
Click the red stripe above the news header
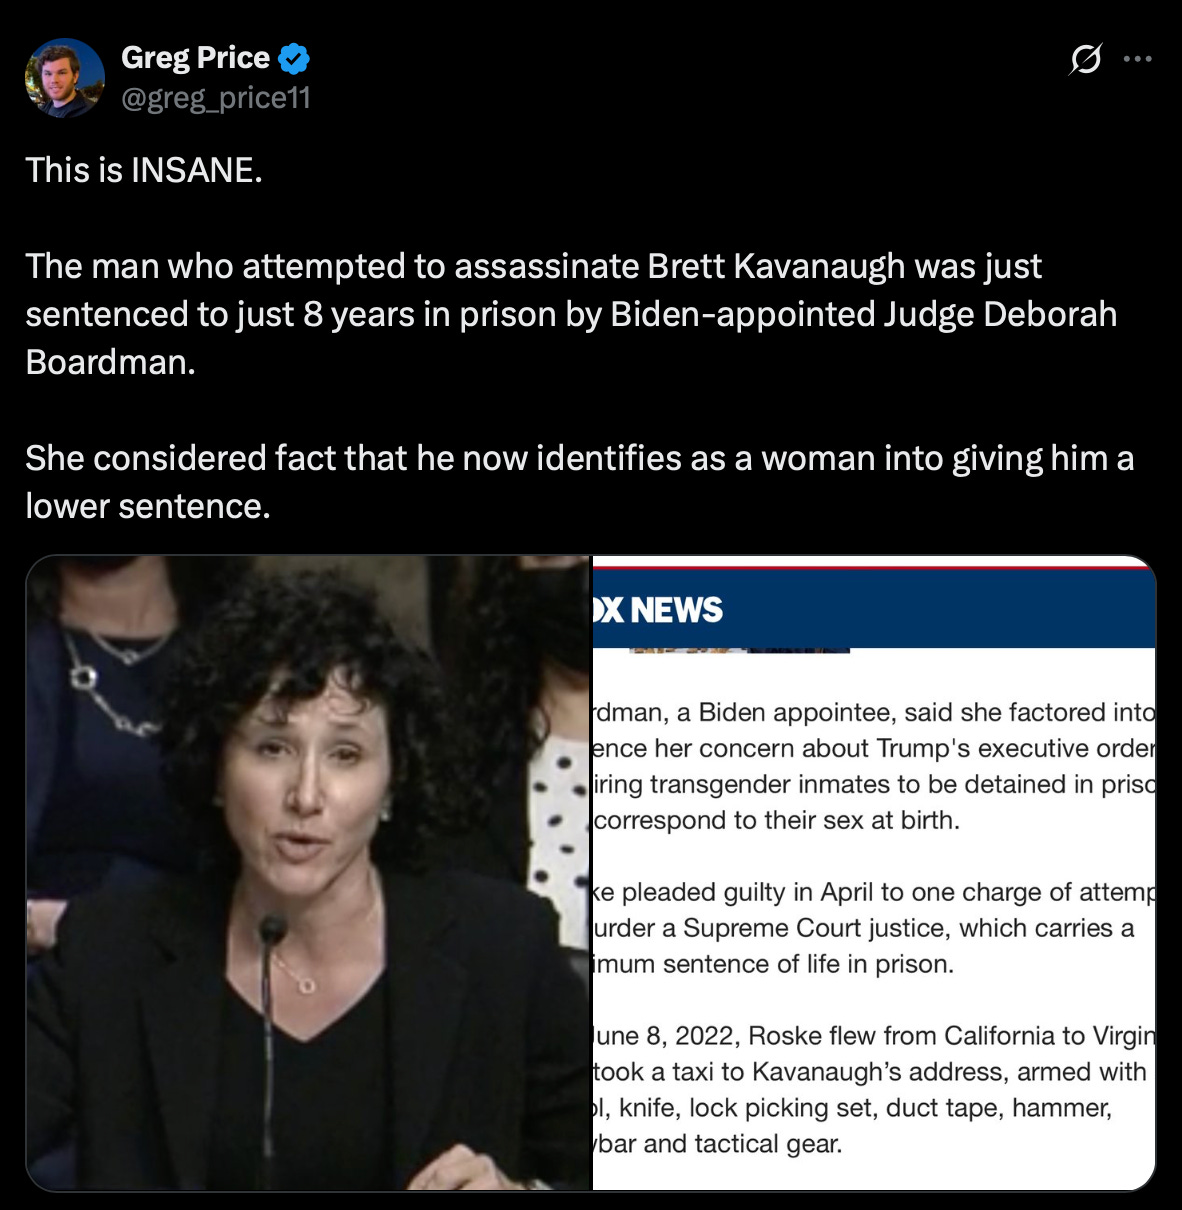click(874, 565)
